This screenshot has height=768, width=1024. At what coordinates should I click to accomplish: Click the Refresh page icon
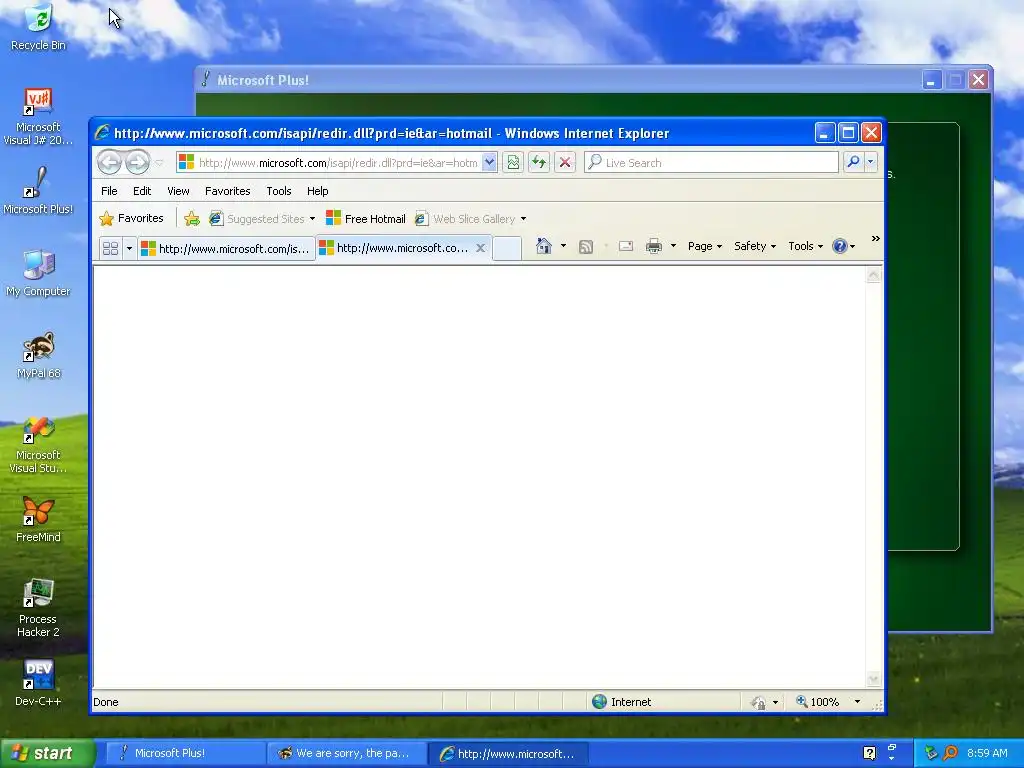tap(539, 163)
